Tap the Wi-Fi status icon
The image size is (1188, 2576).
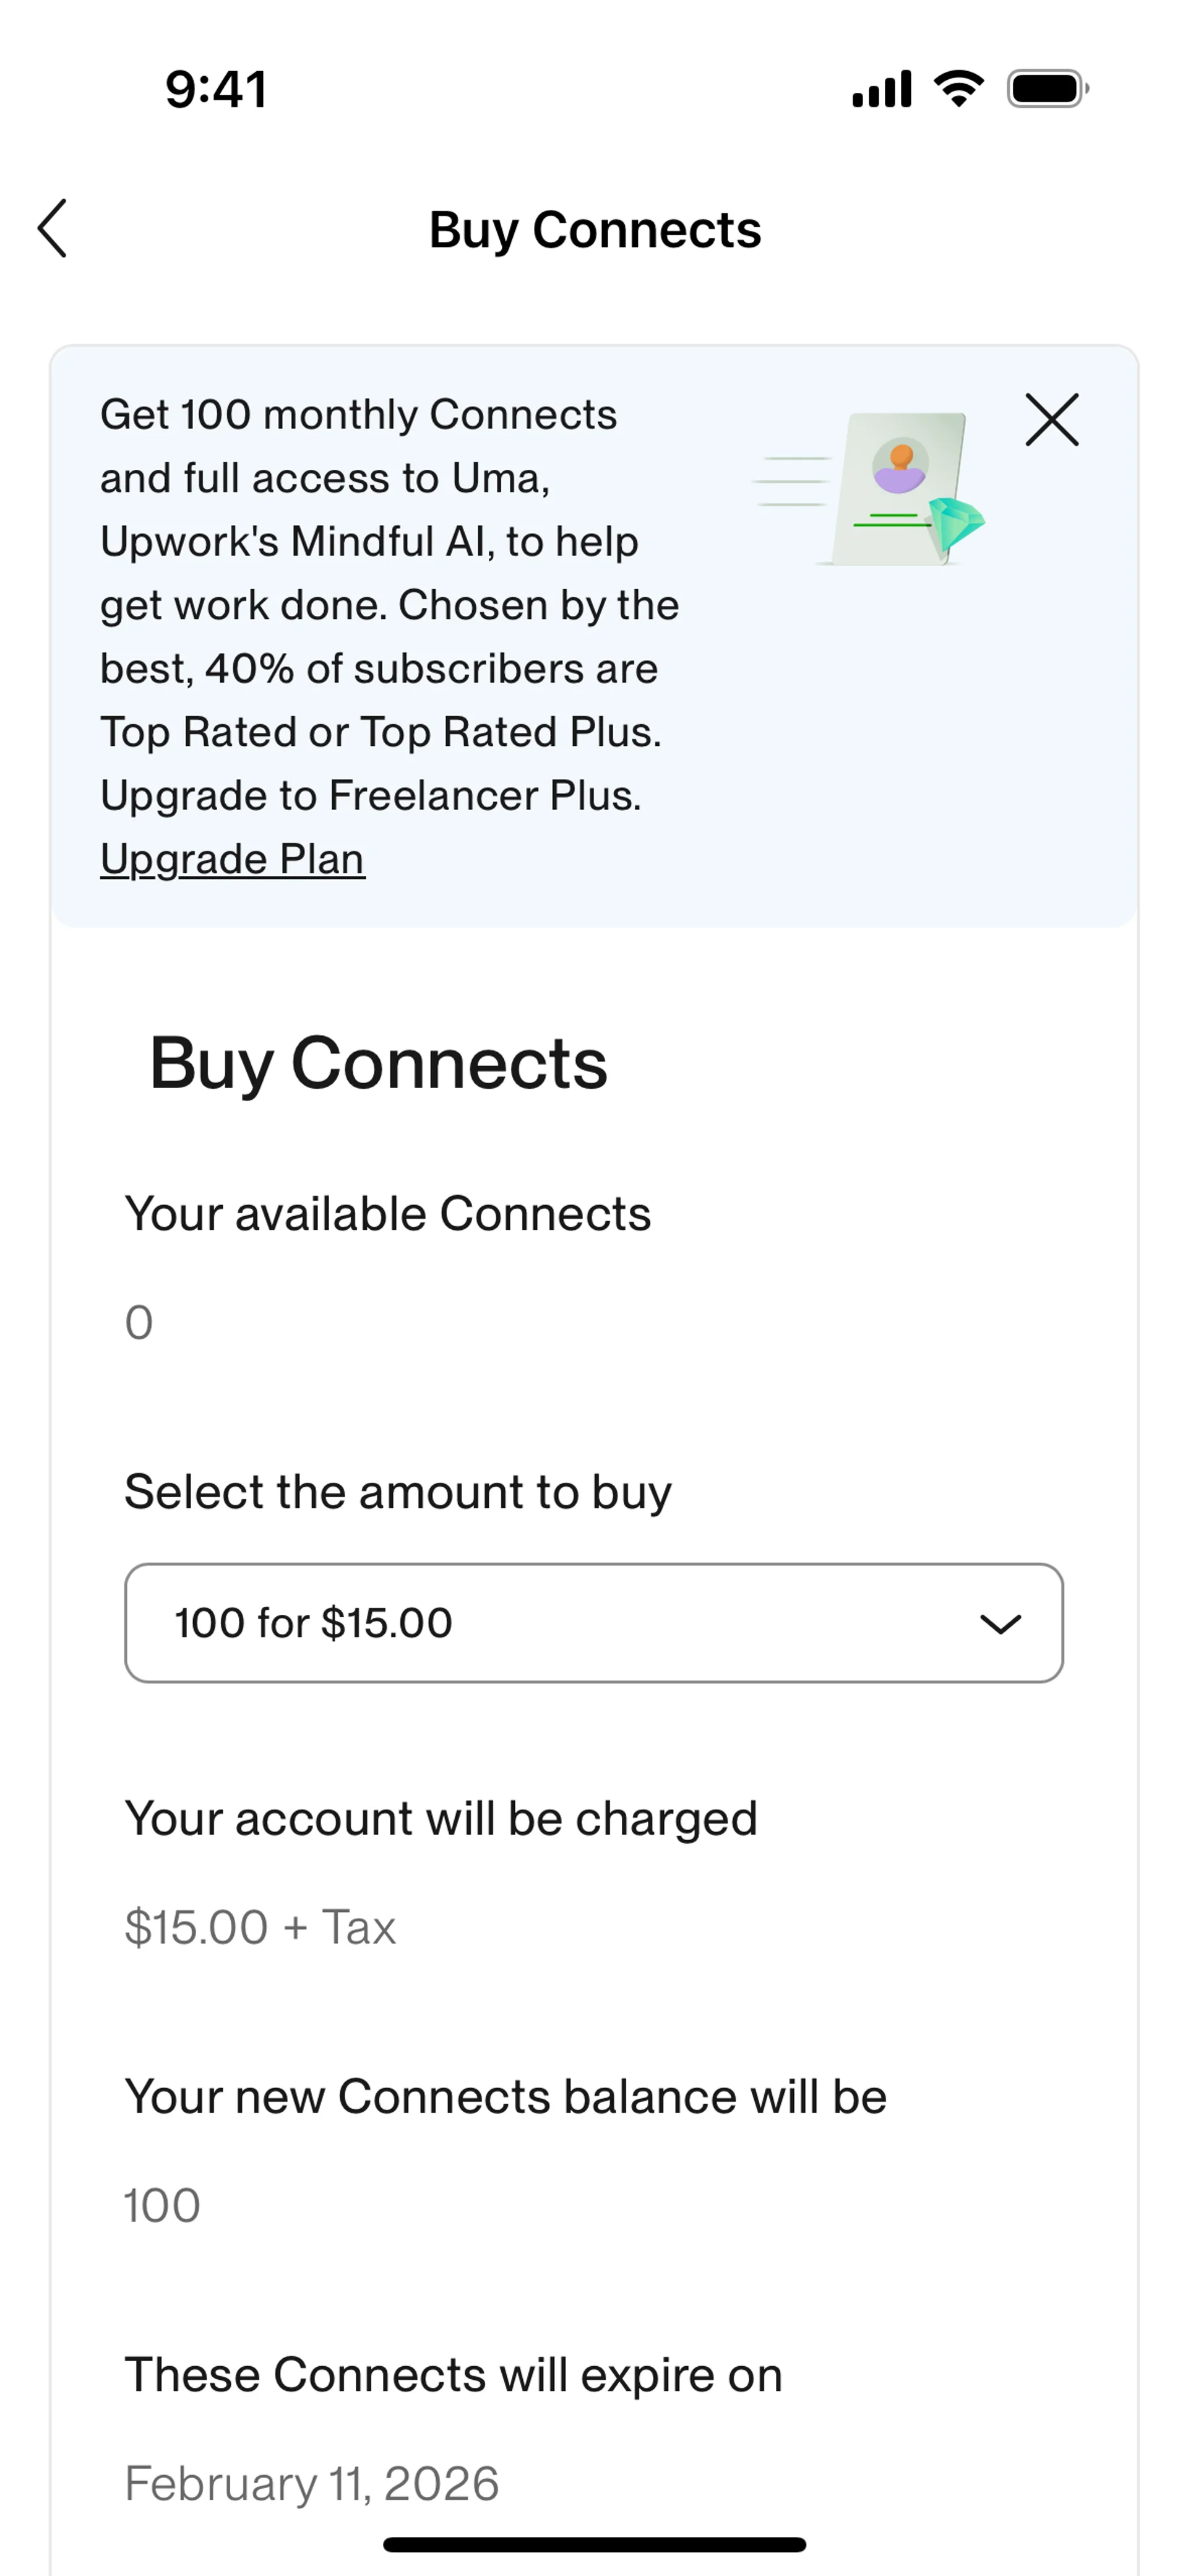click(958, 89)
